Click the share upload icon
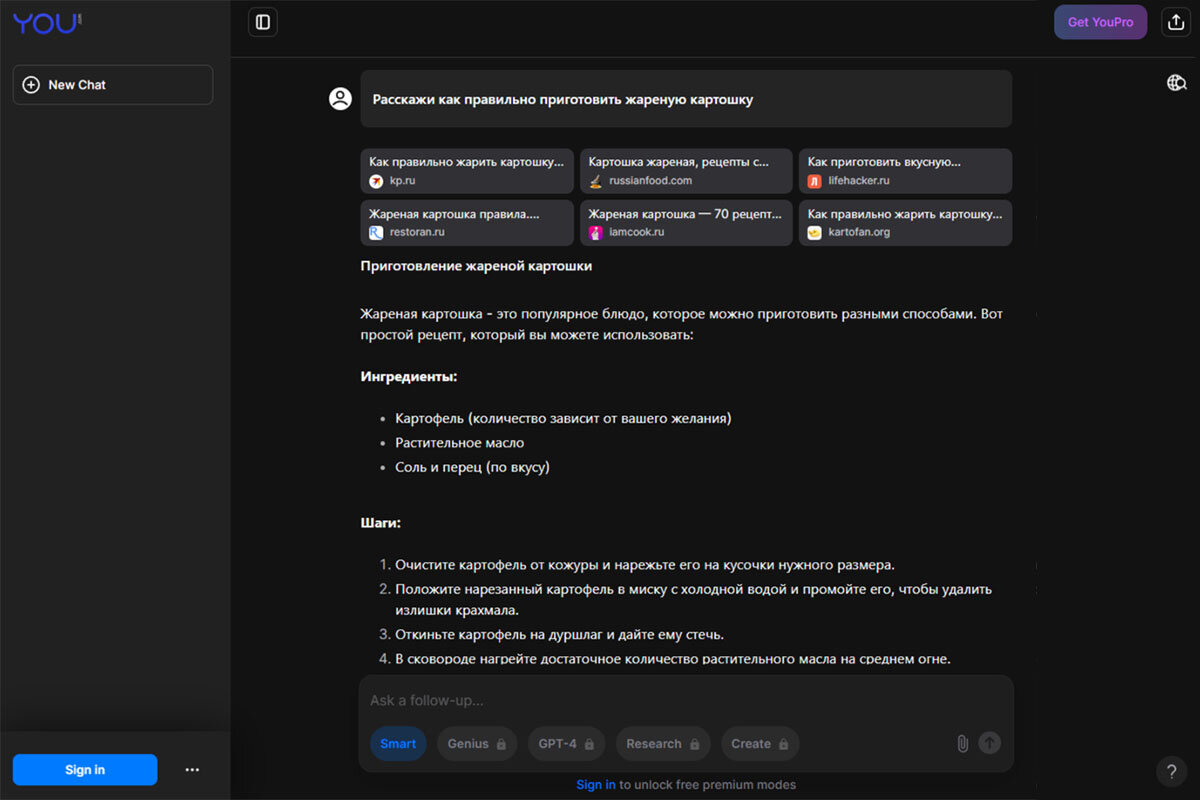Image resolution: width=1200 pixels, height=800 pixels. point(1176,22)
